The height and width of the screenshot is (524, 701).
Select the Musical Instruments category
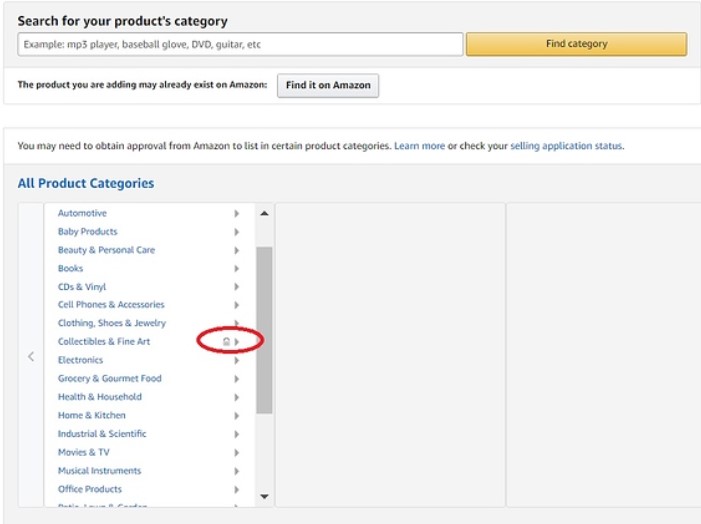click(99, 470)
